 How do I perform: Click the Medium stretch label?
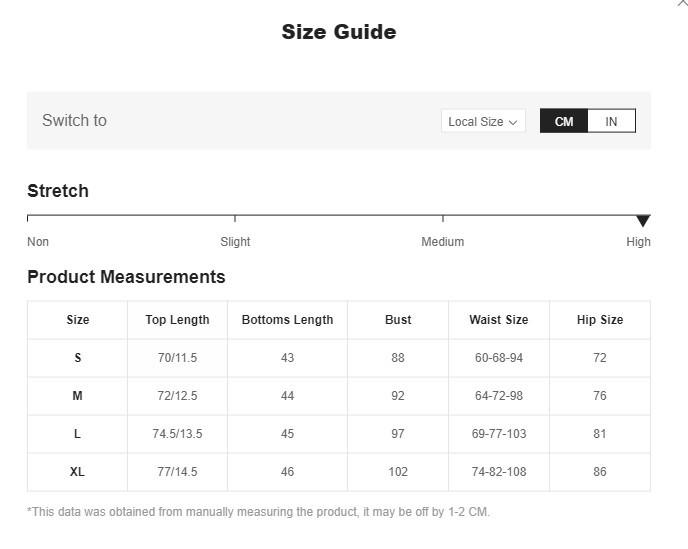tap(442, 242)
